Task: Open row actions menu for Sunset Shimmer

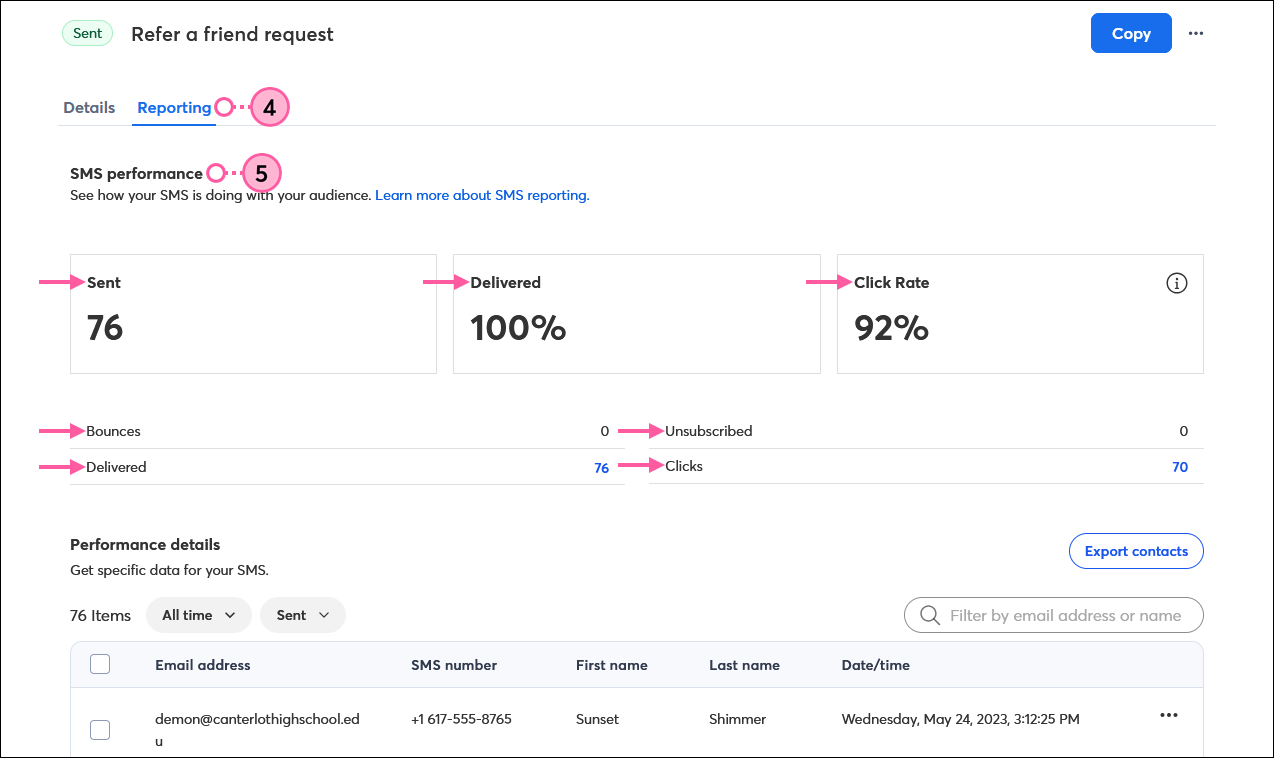Action: coord(1168,715)
